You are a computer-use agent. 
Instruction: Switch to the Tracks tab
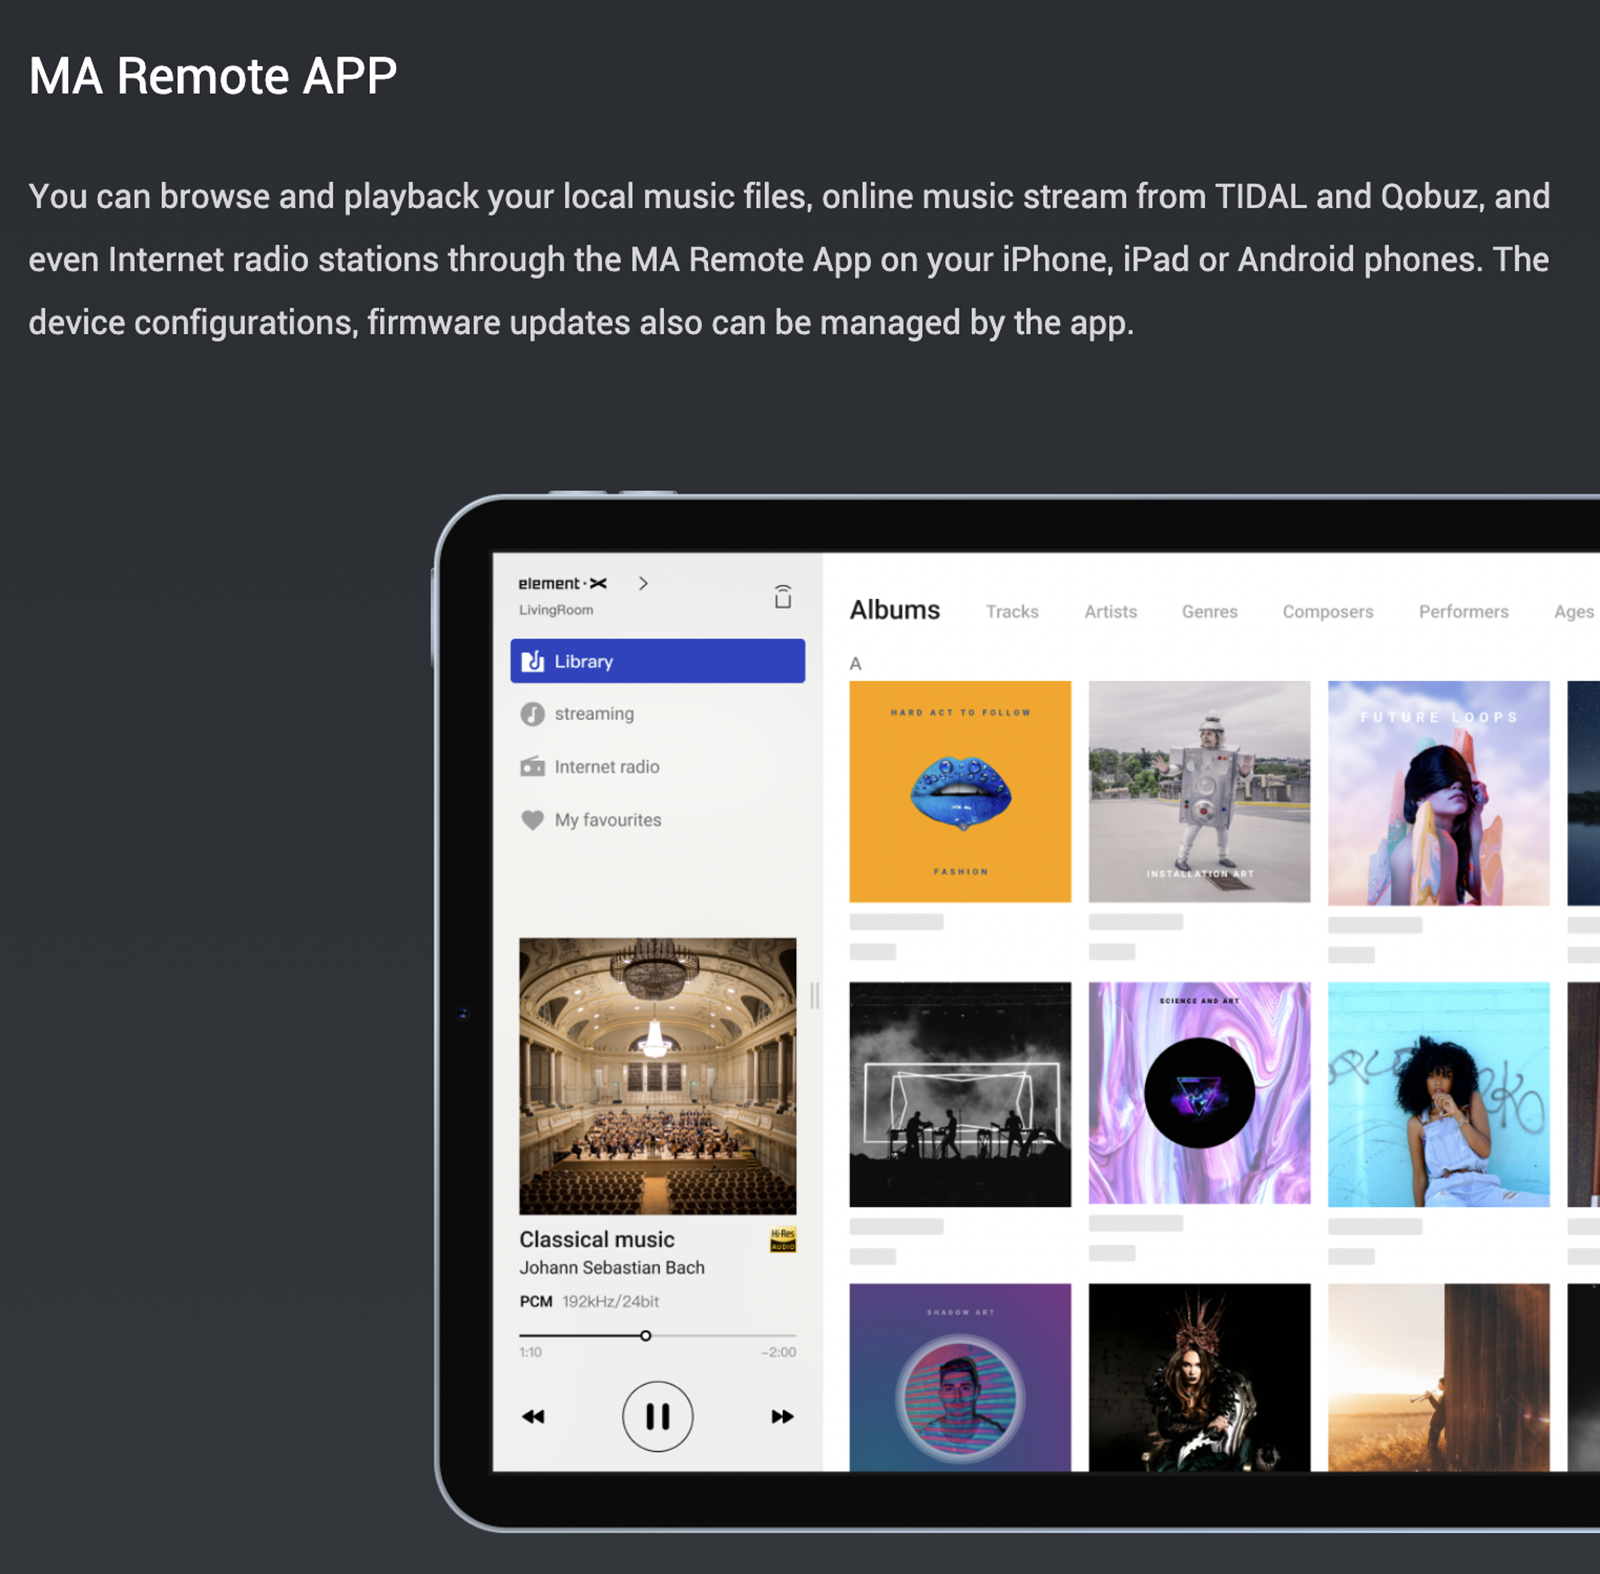[1011, 612]
